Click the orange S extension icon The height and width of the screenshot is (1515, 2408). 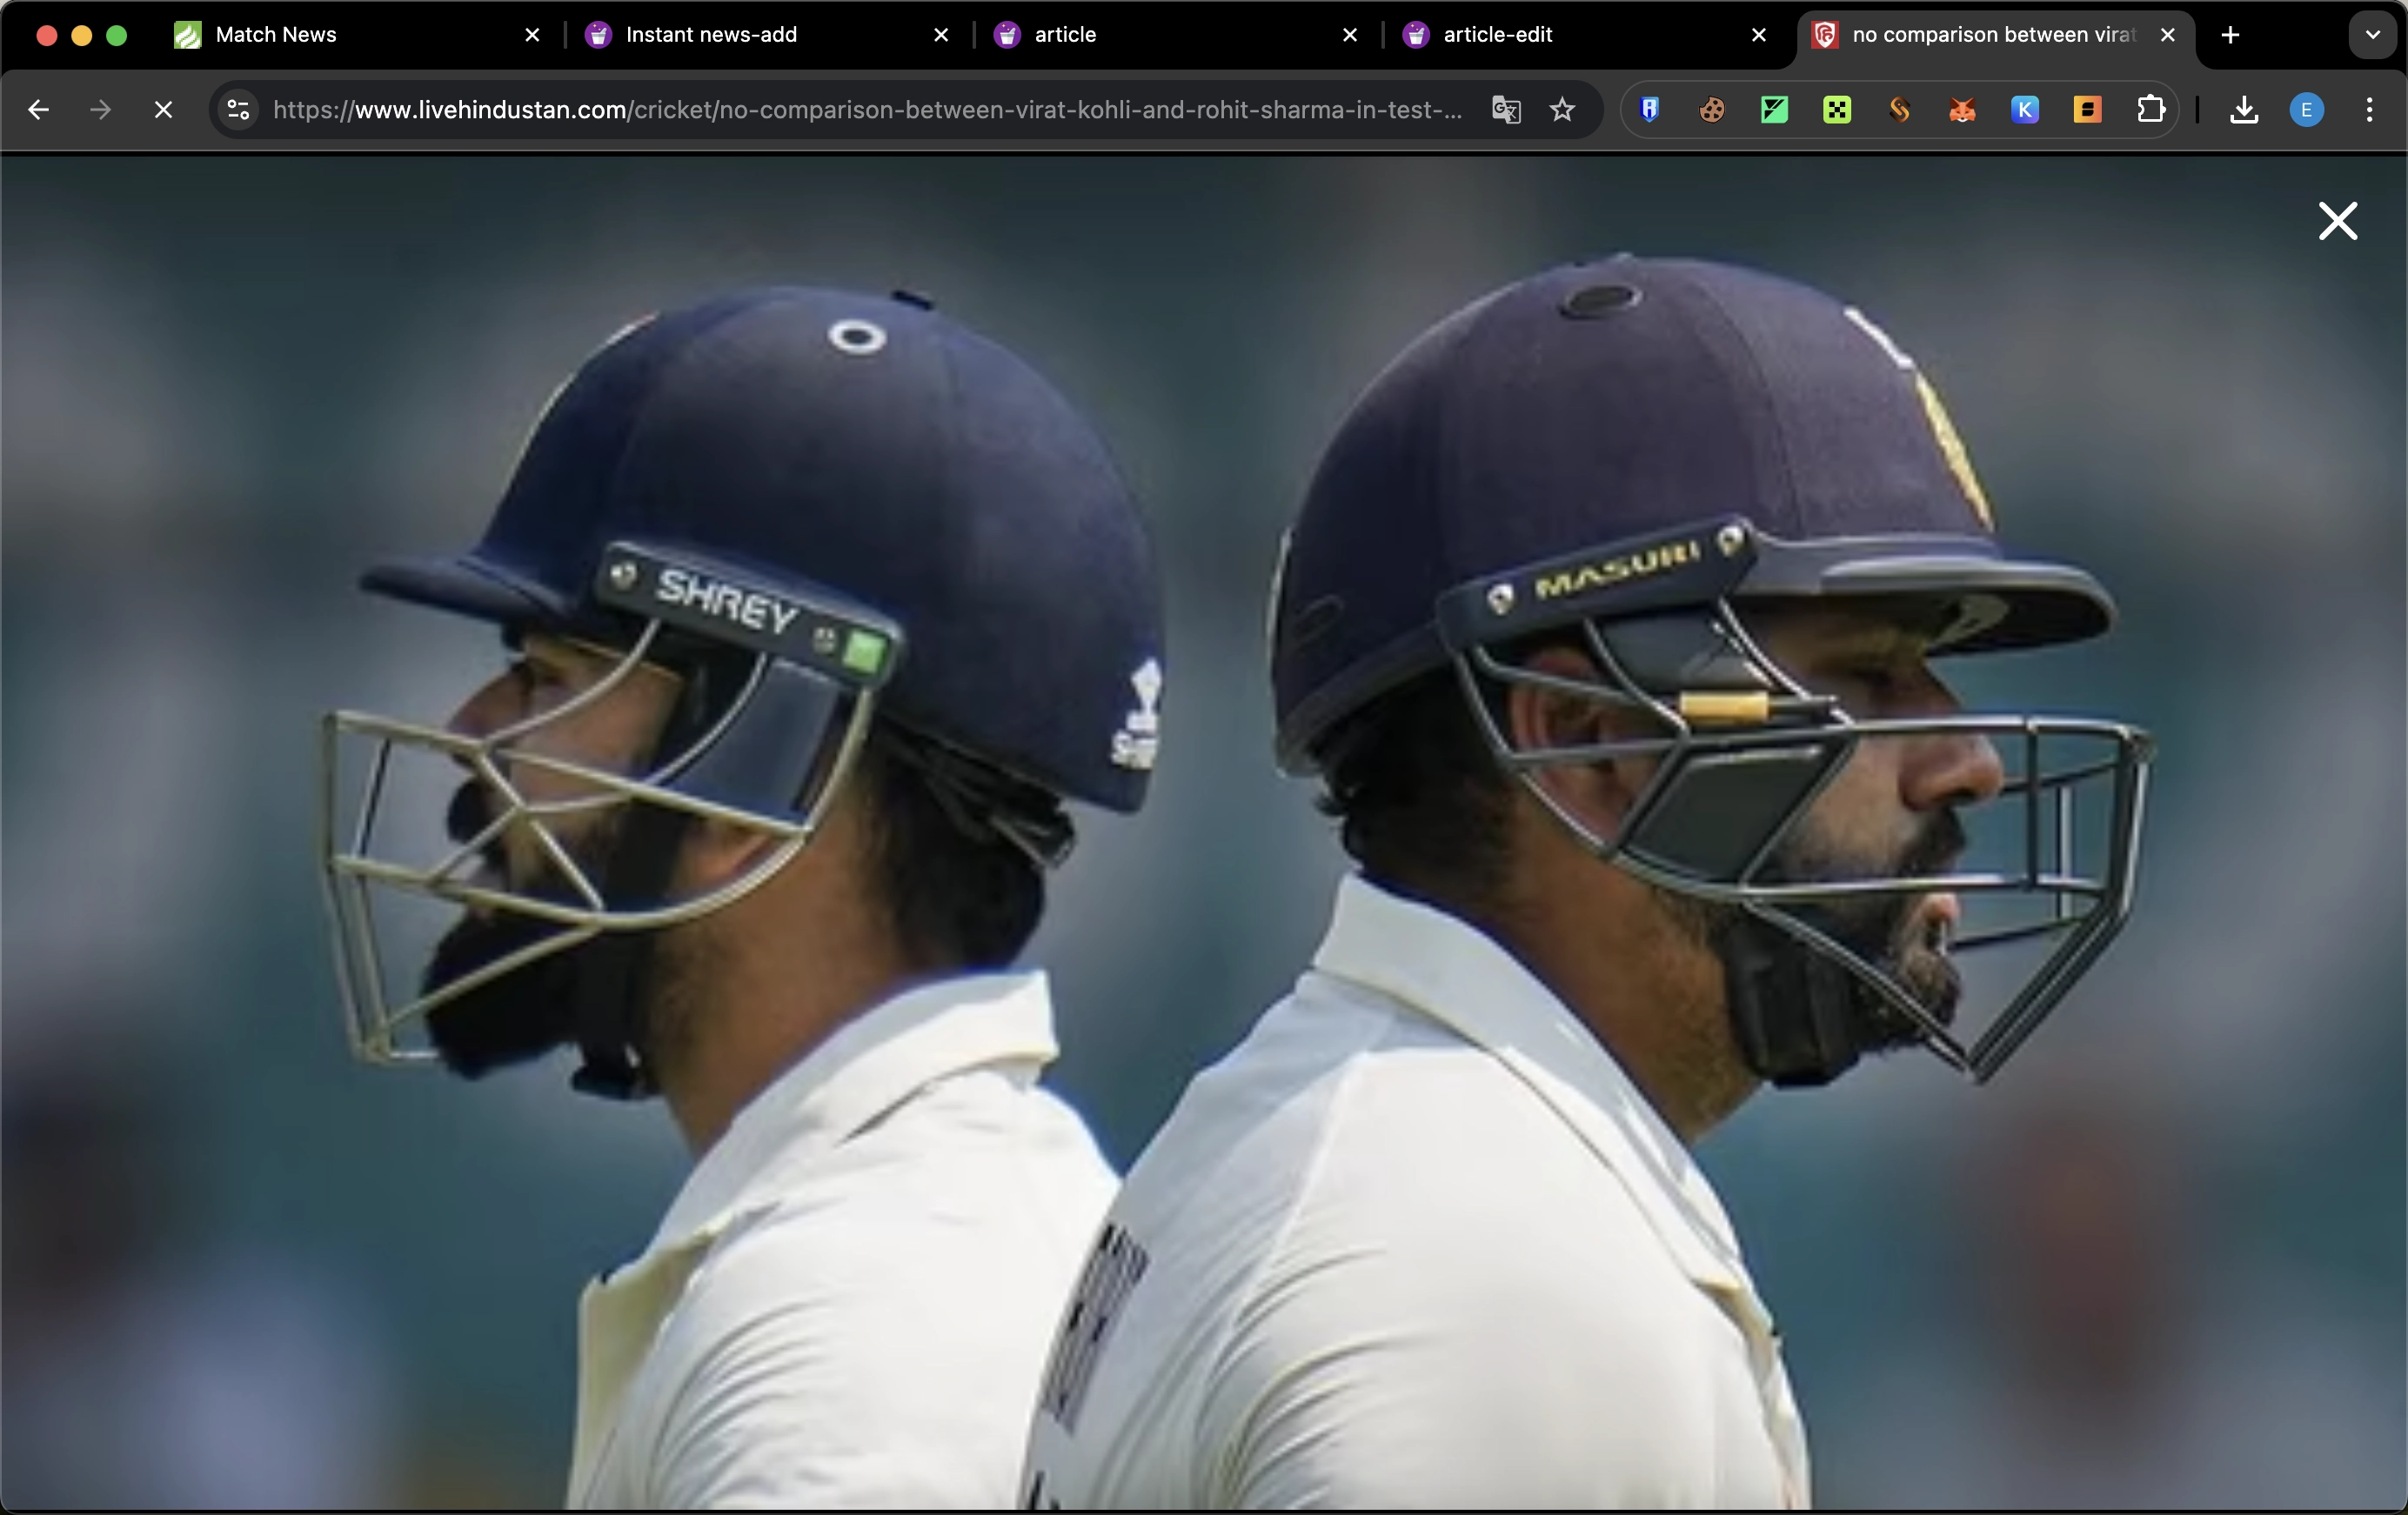coord(1899,110)
